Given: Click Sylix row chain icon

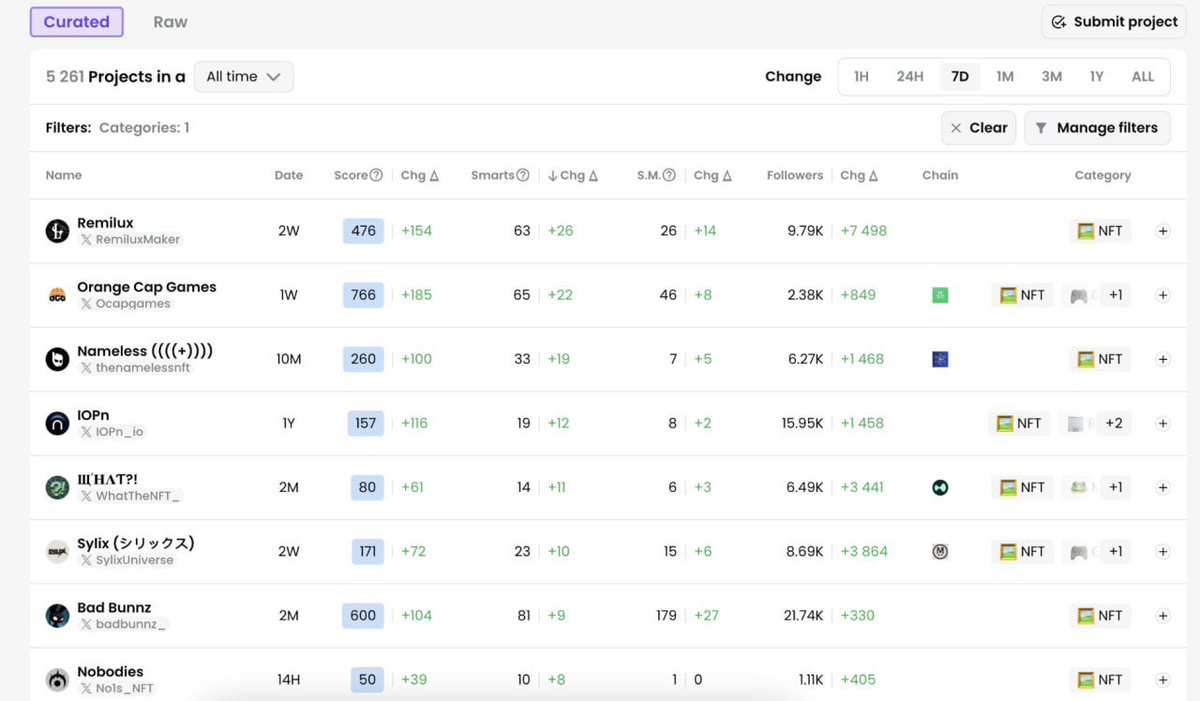Looking at the screenshot, I should [x=940, y=551].
